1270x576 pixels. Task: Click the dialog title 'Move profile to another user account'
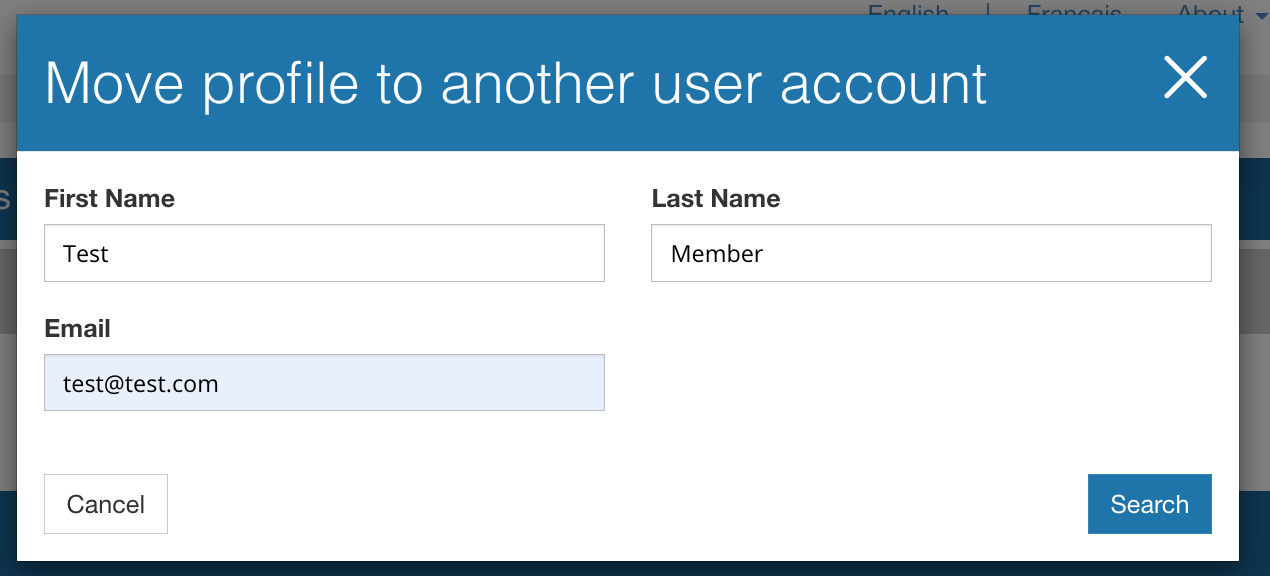515,83
